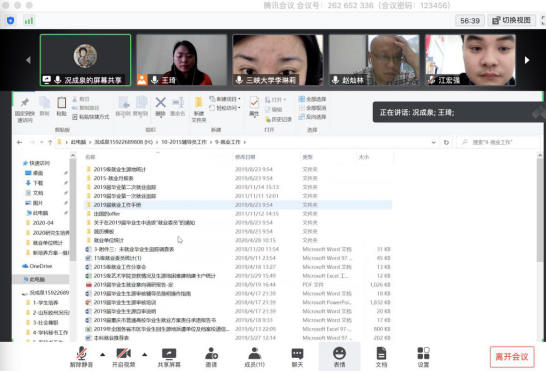Click the 邀请 invite icon
This screenshot has height=372, width=546.
[211, 357]
